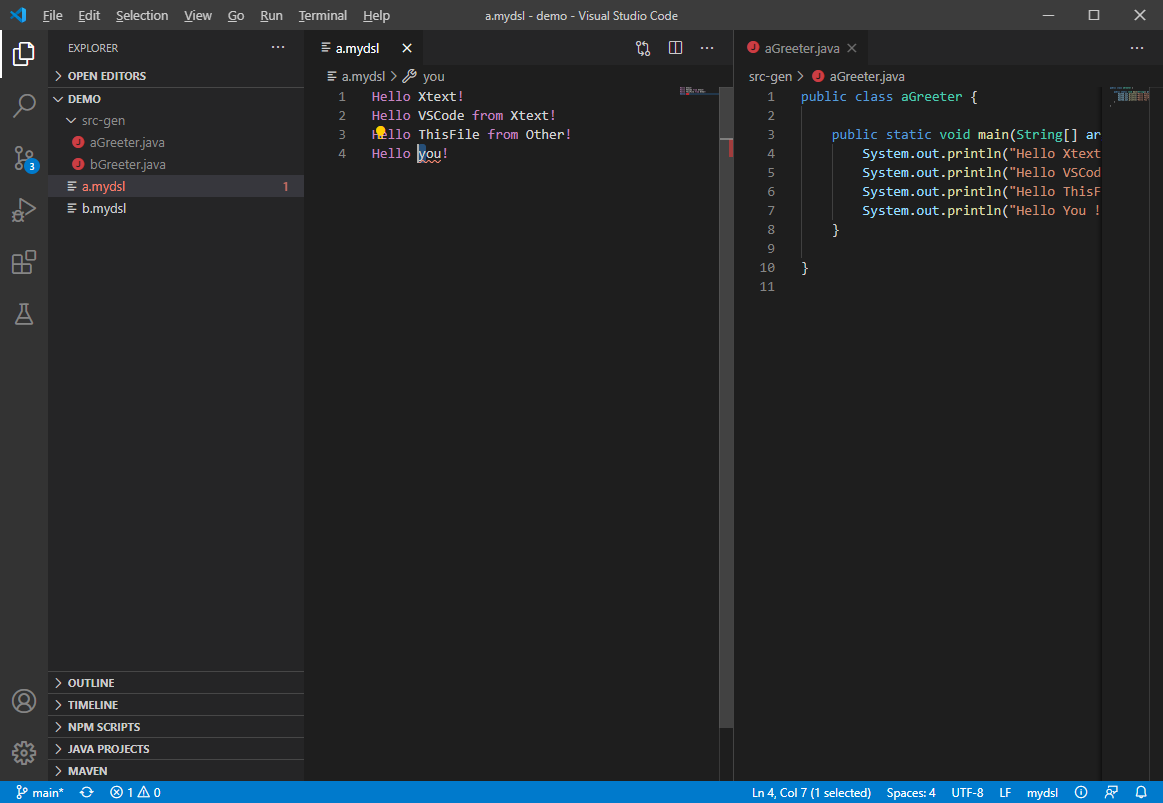Click the Accounts icon in activity bar
This screenshot has height=803, width=1163.
coord(24,701)
